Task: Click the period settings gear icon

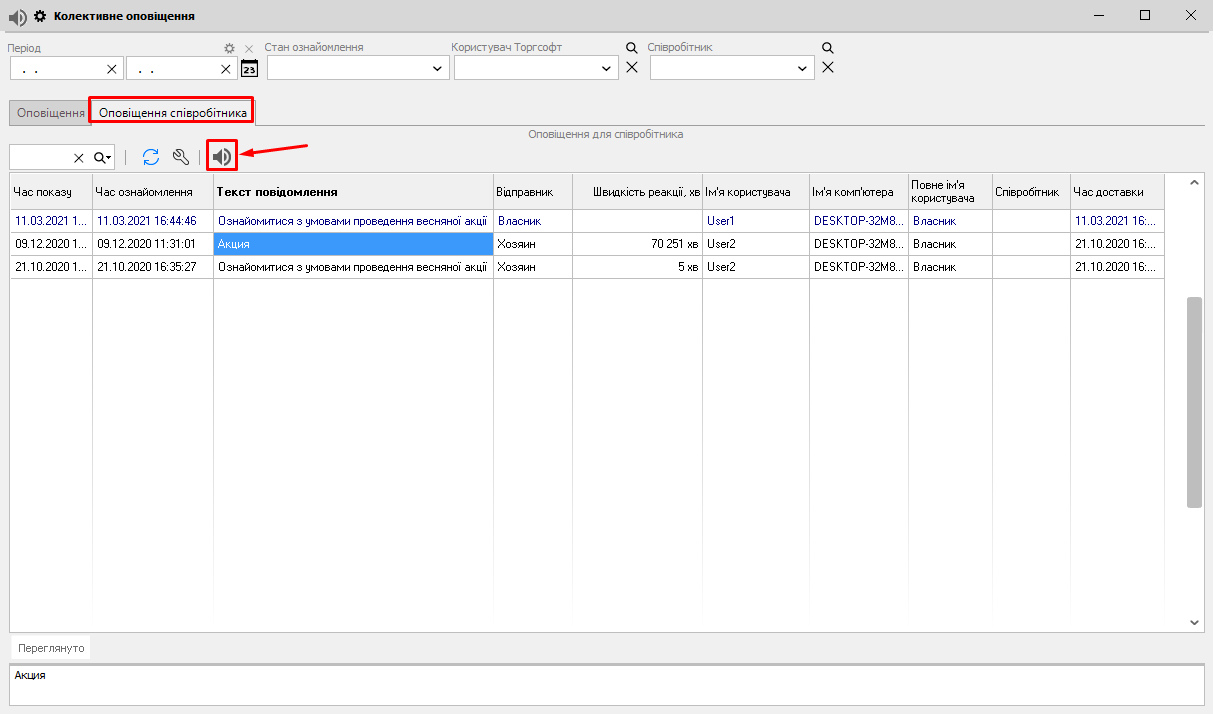Action: [229, 48]
